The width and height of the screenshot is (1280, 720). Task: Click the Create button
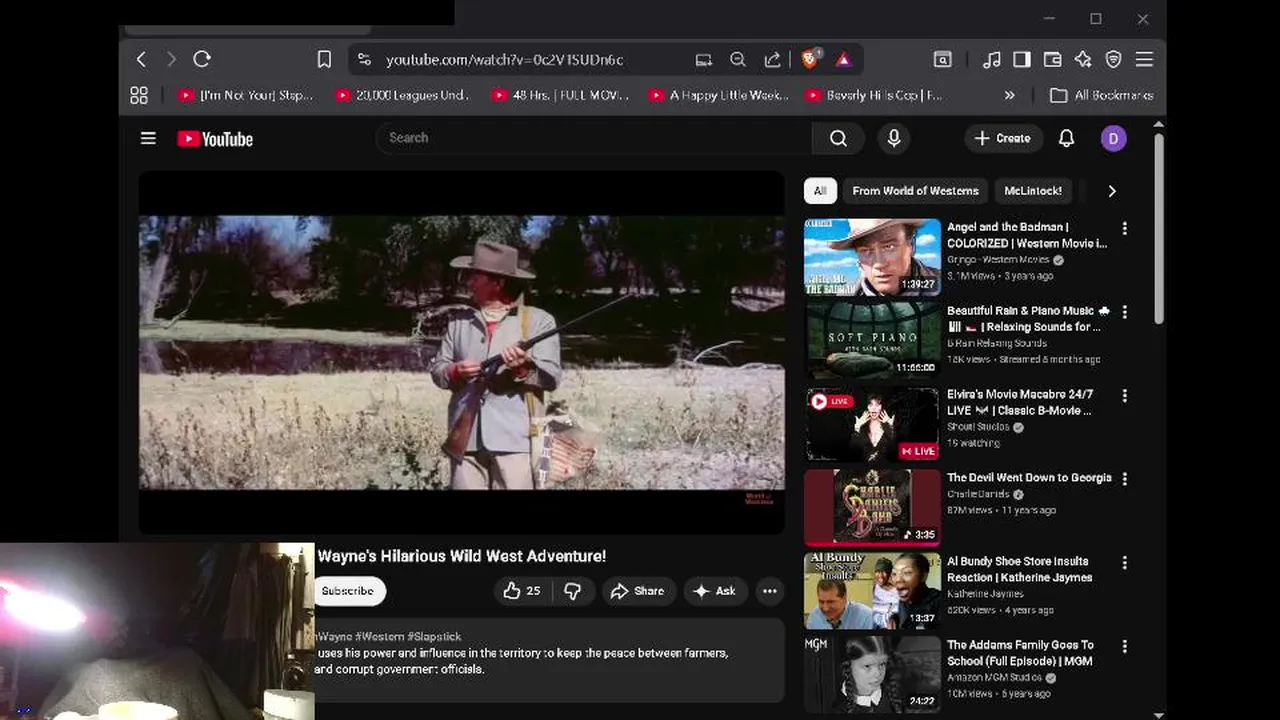click(x=1003, y=138)
